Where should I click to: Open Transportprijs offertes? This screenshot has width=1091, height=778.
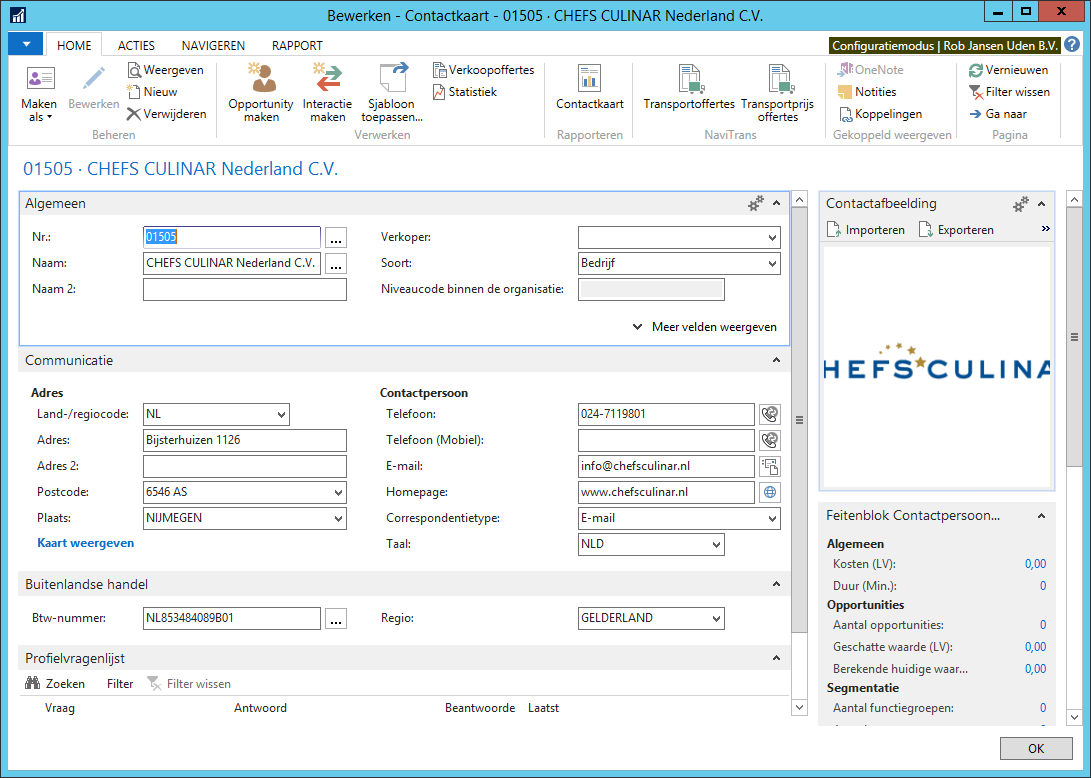click(x=777, y=94)
